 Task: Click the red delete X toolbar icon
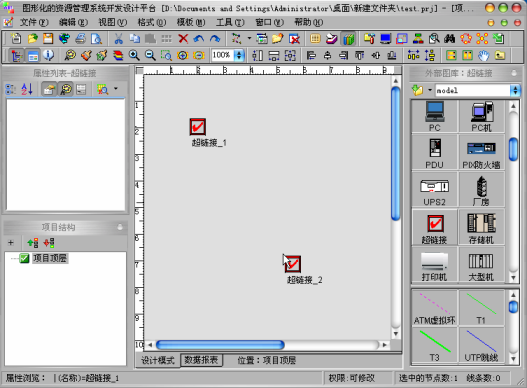(183, 39)
